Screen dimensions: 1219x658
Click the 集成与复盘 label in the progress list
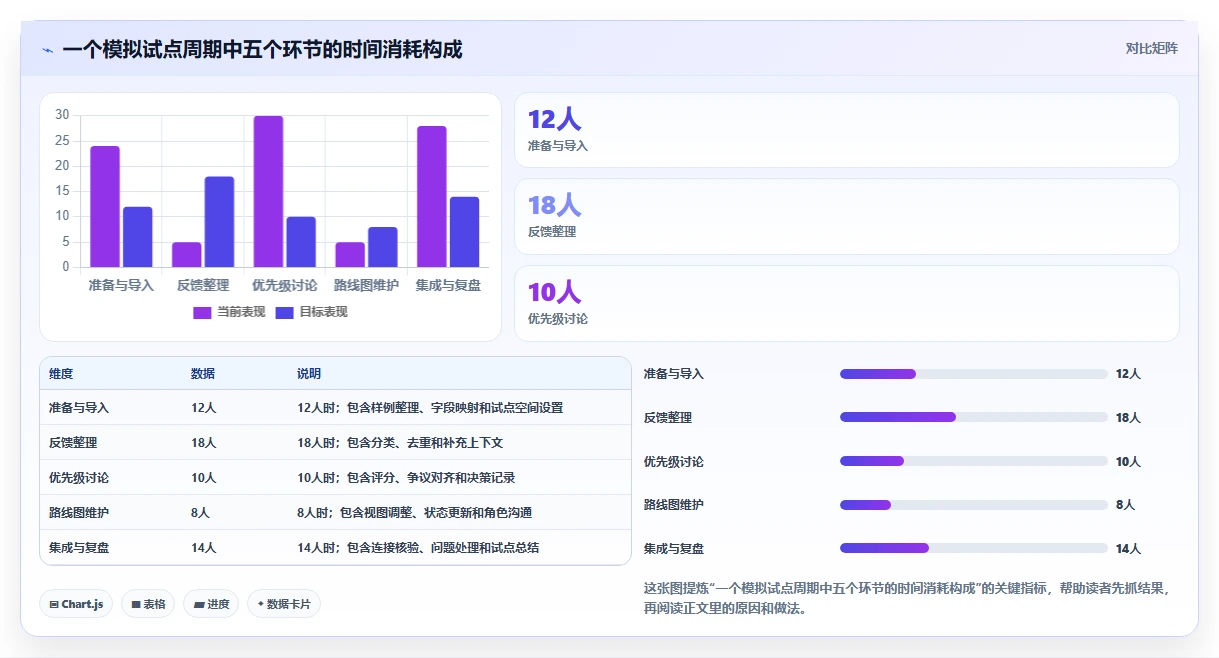coord(674,548)
